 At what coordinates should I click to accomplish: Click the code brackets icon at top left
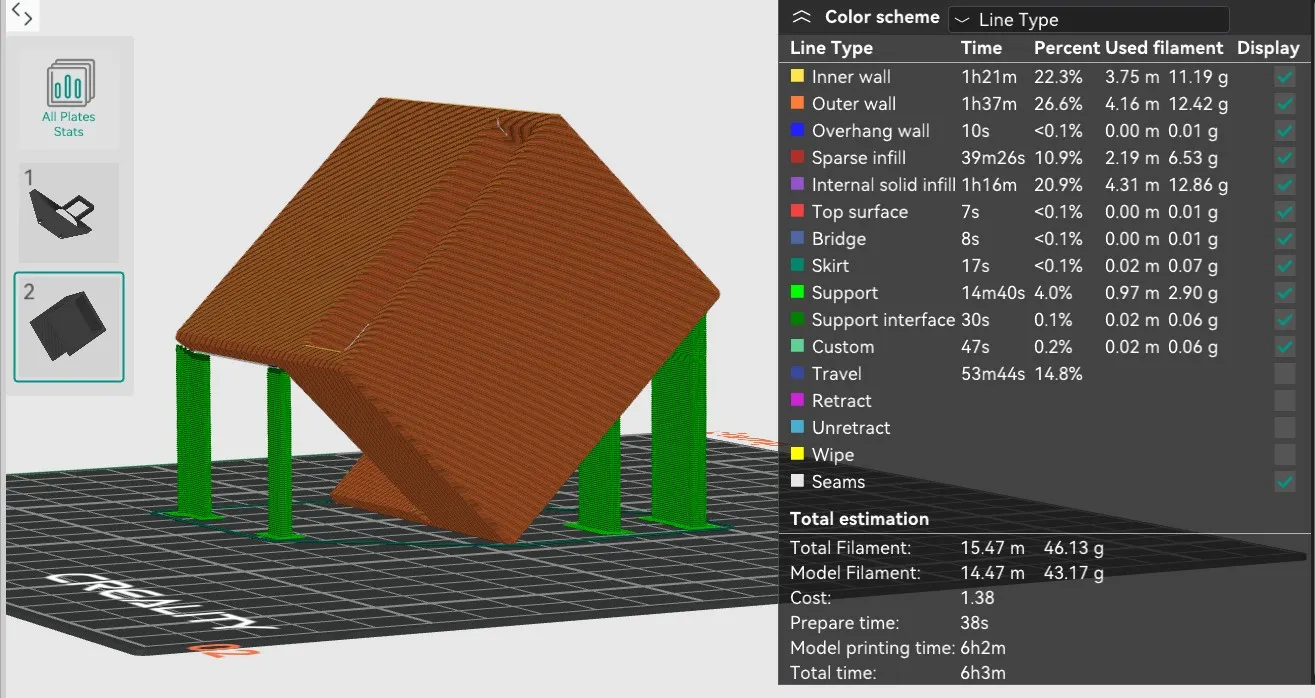tap(22, 16)
